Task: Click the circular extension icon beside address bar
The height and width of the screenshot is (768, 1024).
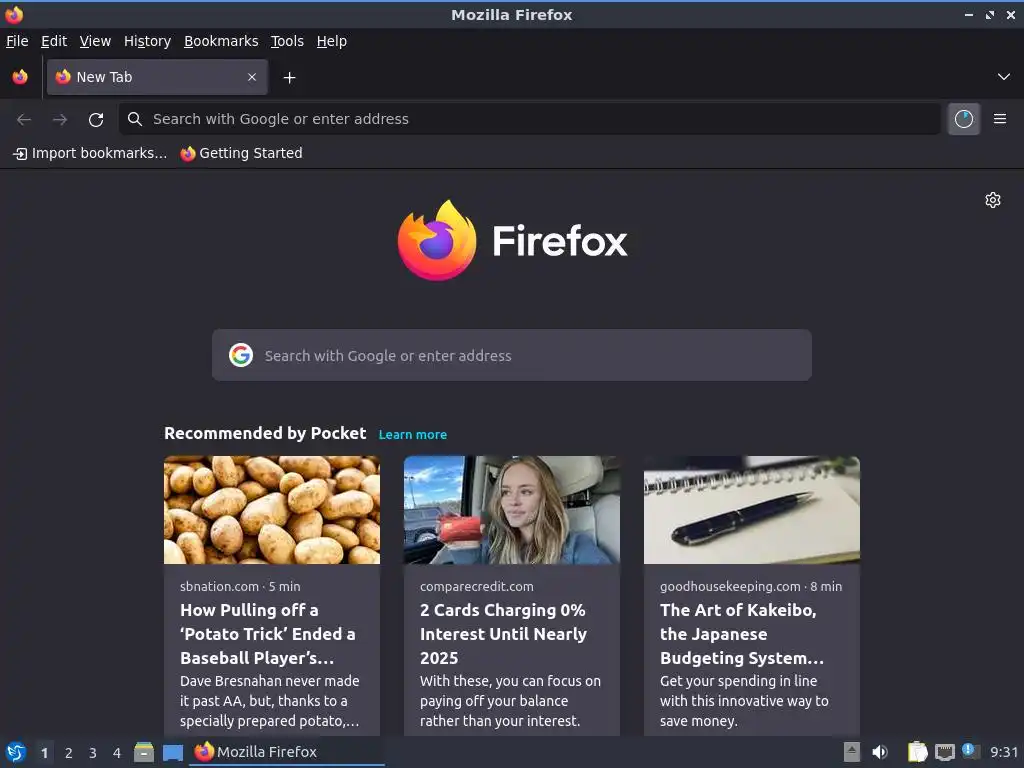Action: point(964,119)
